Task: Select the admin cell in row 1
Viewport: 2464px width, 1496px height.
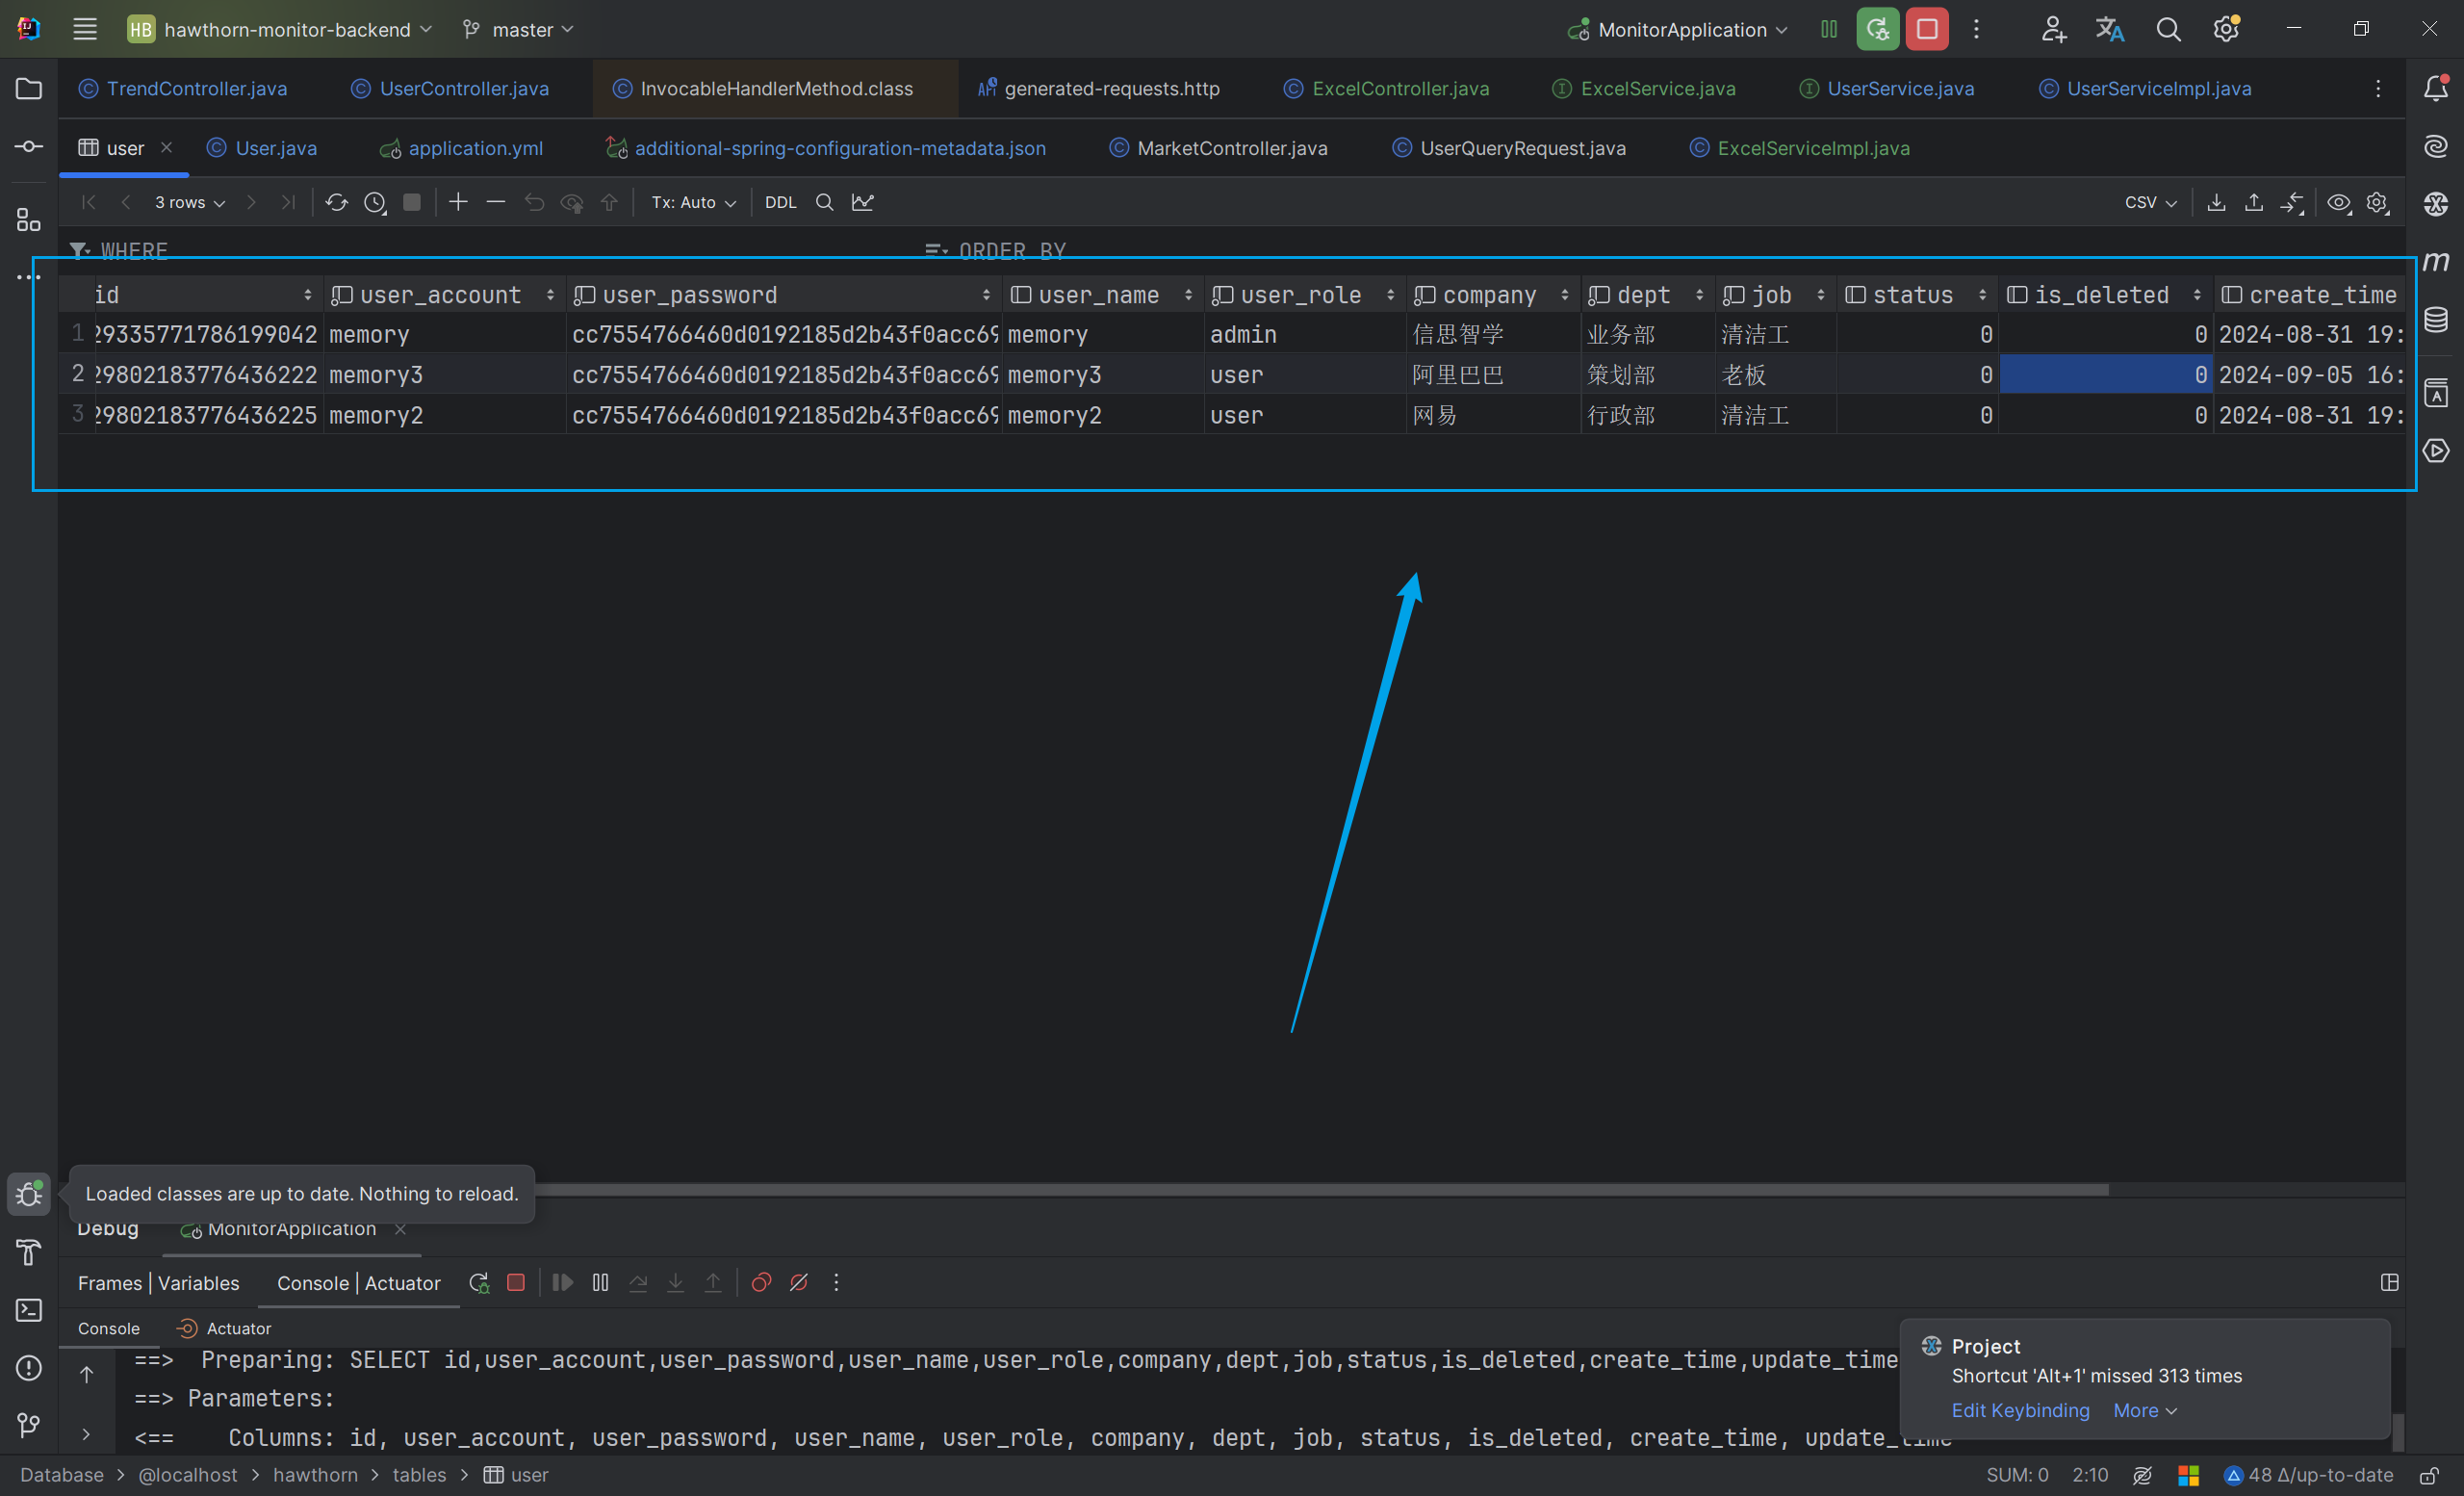Action: (1304, 335)
